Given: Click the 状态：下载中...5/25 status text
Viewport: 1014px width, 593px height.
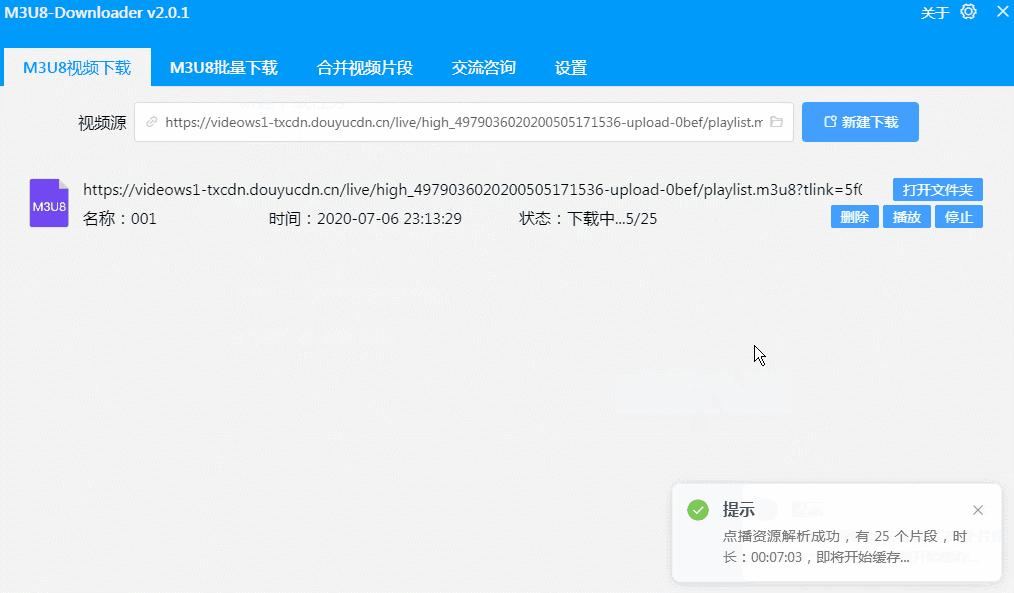Looking at the screenshot, I should click(588, 219).
